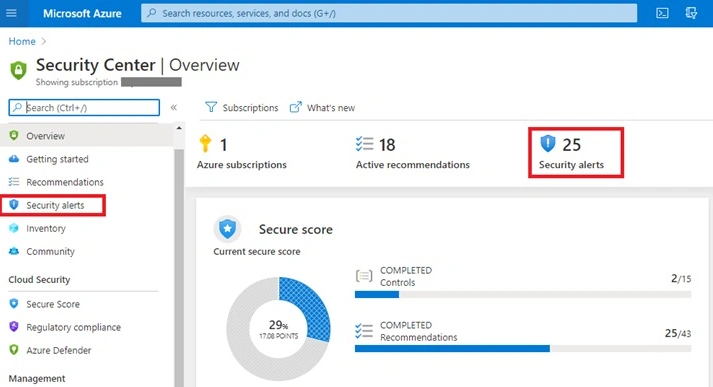The image size is (713, 387).
Task: Click the Completed Controls list icon
Action: pyautogui.click(x=364, y=276)
